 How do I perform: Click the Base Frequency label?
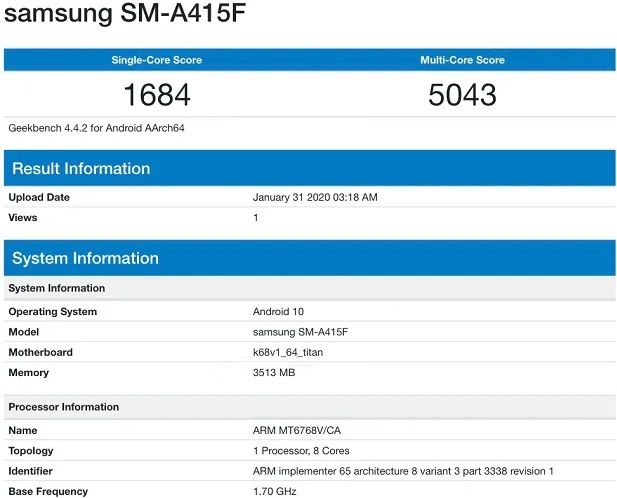point(48,491)
